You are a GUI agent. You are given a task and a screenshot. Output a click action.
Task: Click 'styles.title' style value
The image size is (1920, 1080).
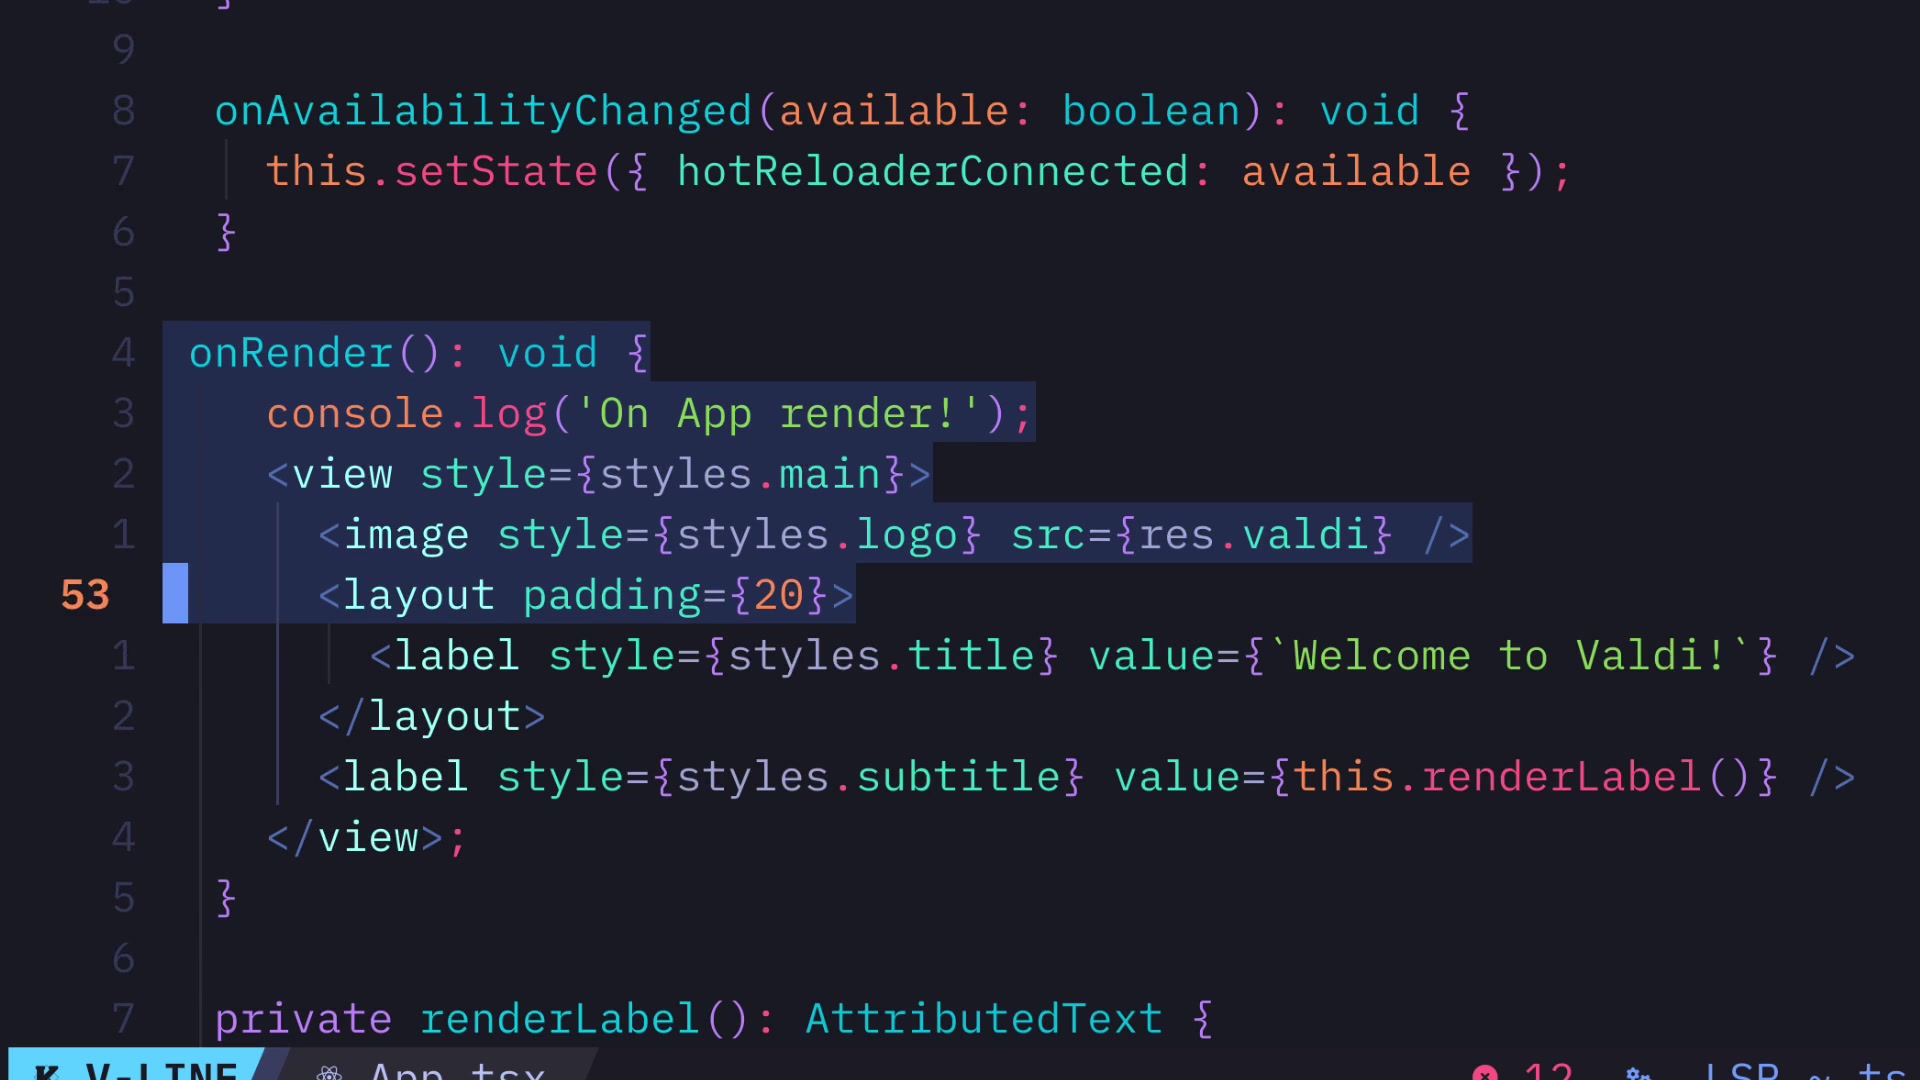pos(881,656)
